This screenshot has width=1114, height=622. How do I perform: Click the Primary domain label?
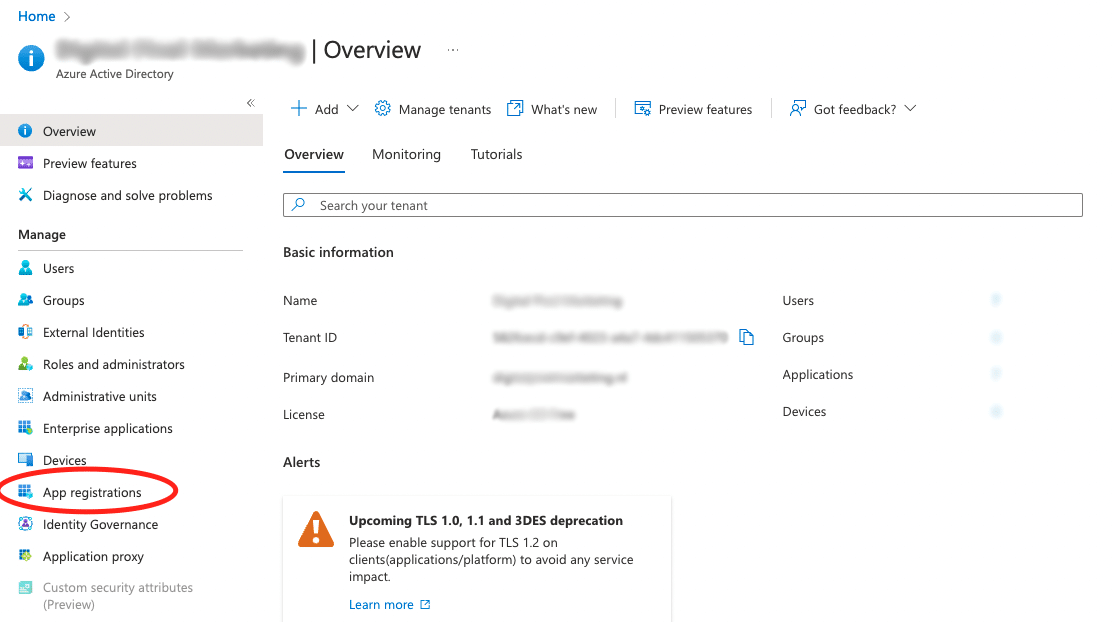tap(328, 377)
